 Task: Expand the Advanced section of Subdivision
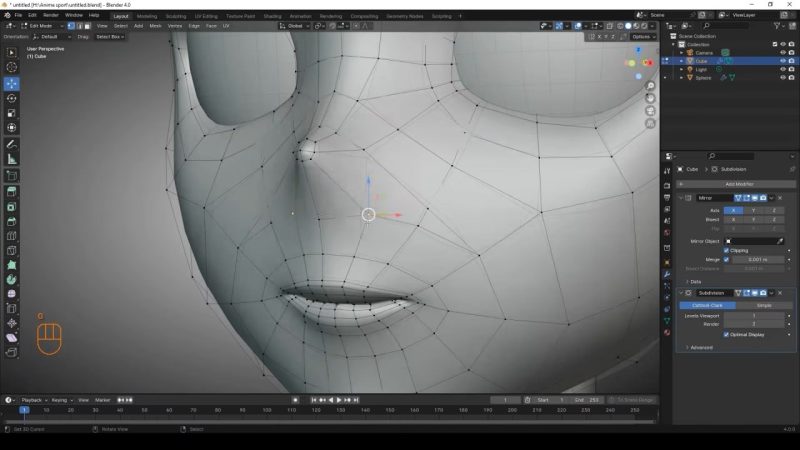(x=700, y=347)
